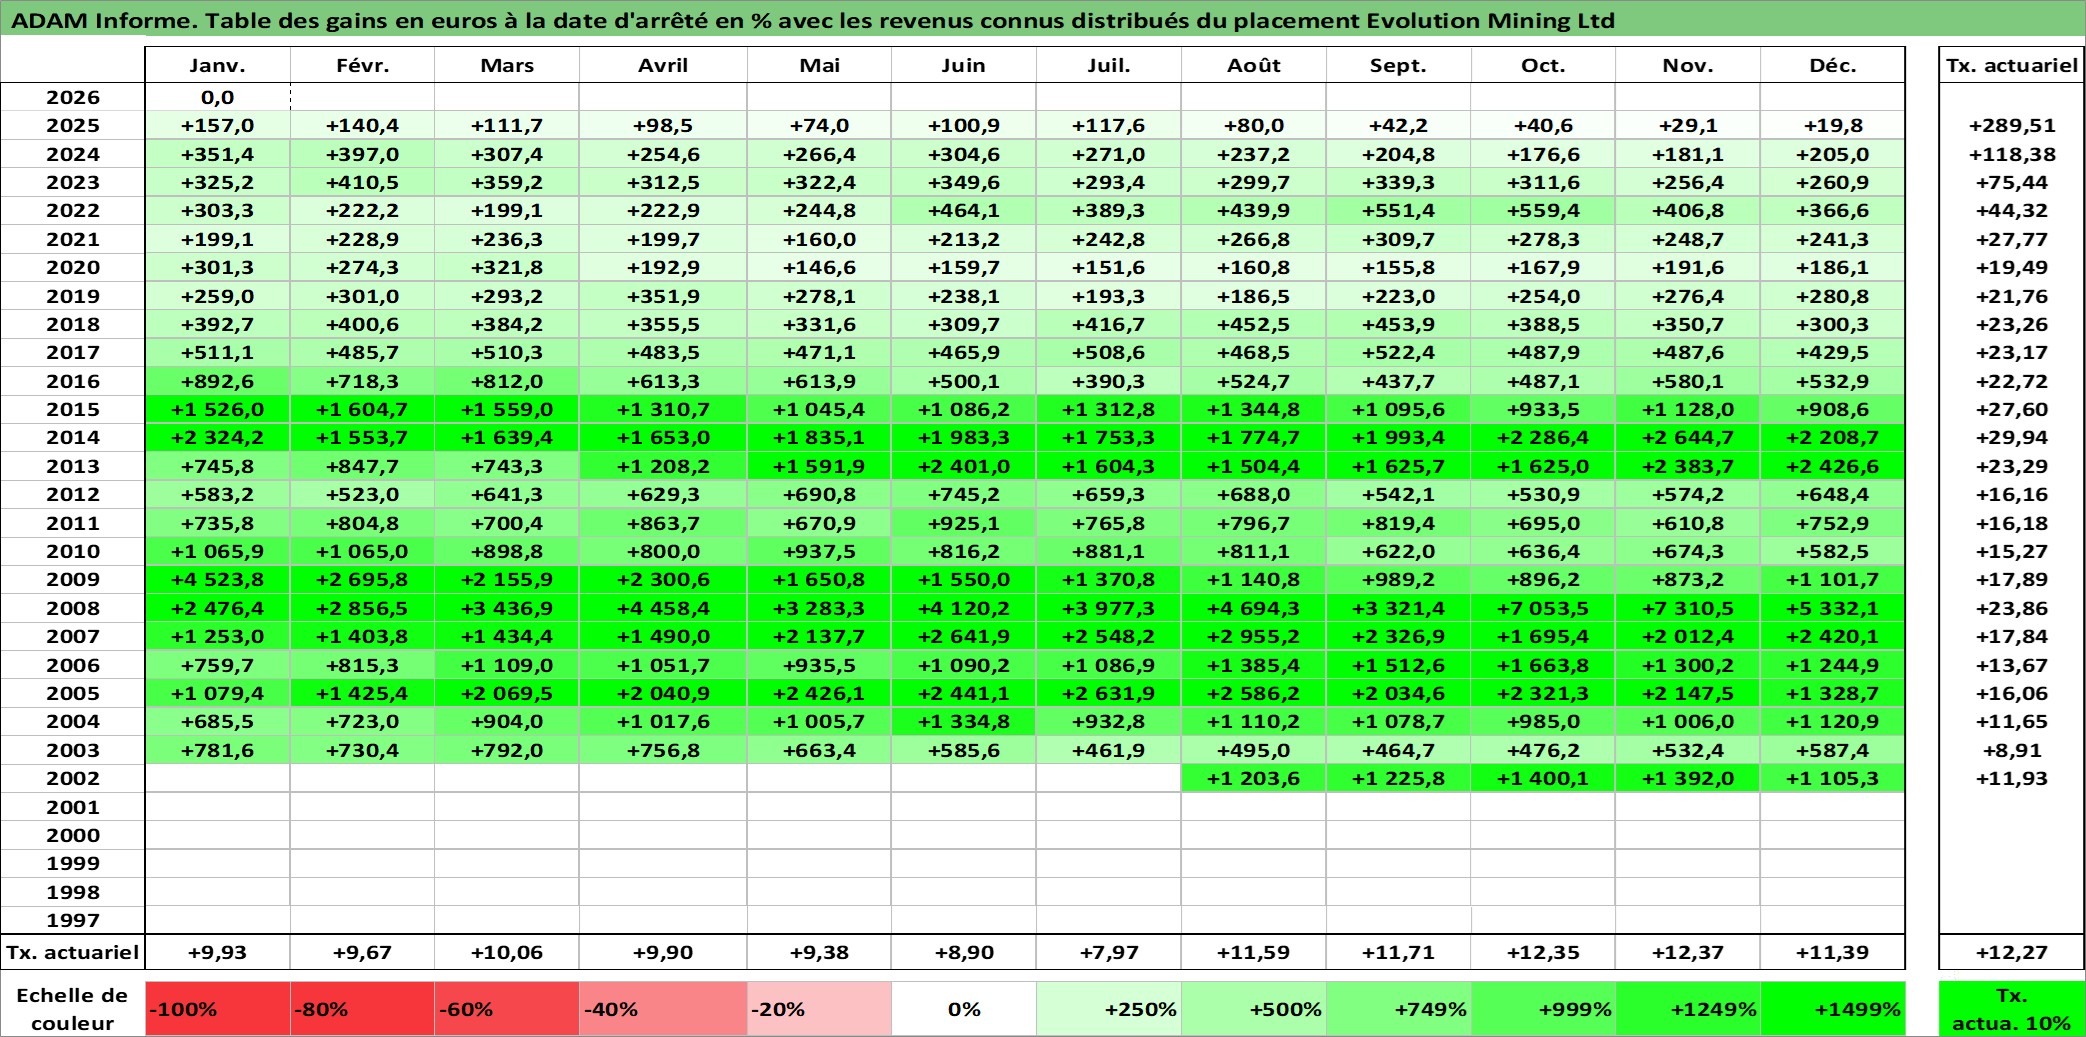
Task: Click the +5 332,1 cell in 2008 row
Action: tap(1833, 608)
